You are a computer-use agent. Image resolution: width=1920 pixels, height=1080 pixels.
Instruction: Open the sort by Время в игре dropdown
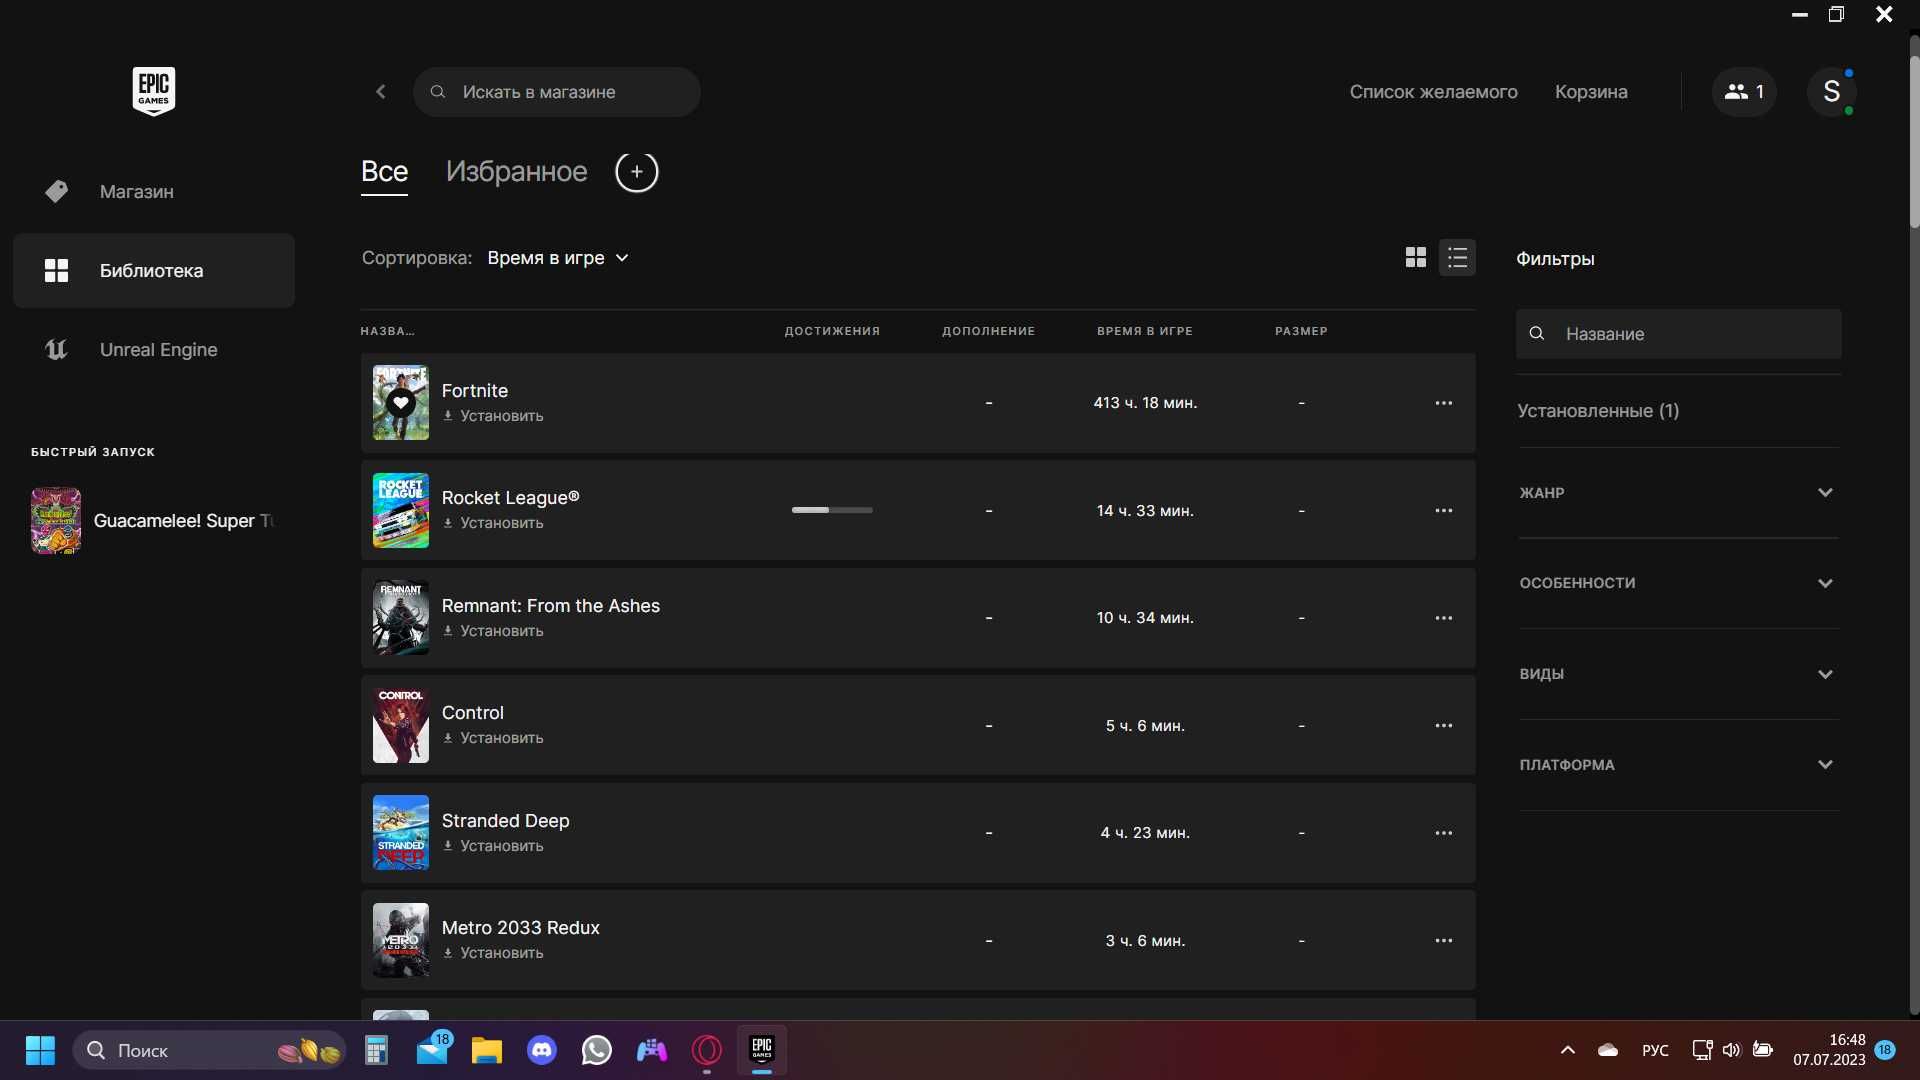[558, 258]
